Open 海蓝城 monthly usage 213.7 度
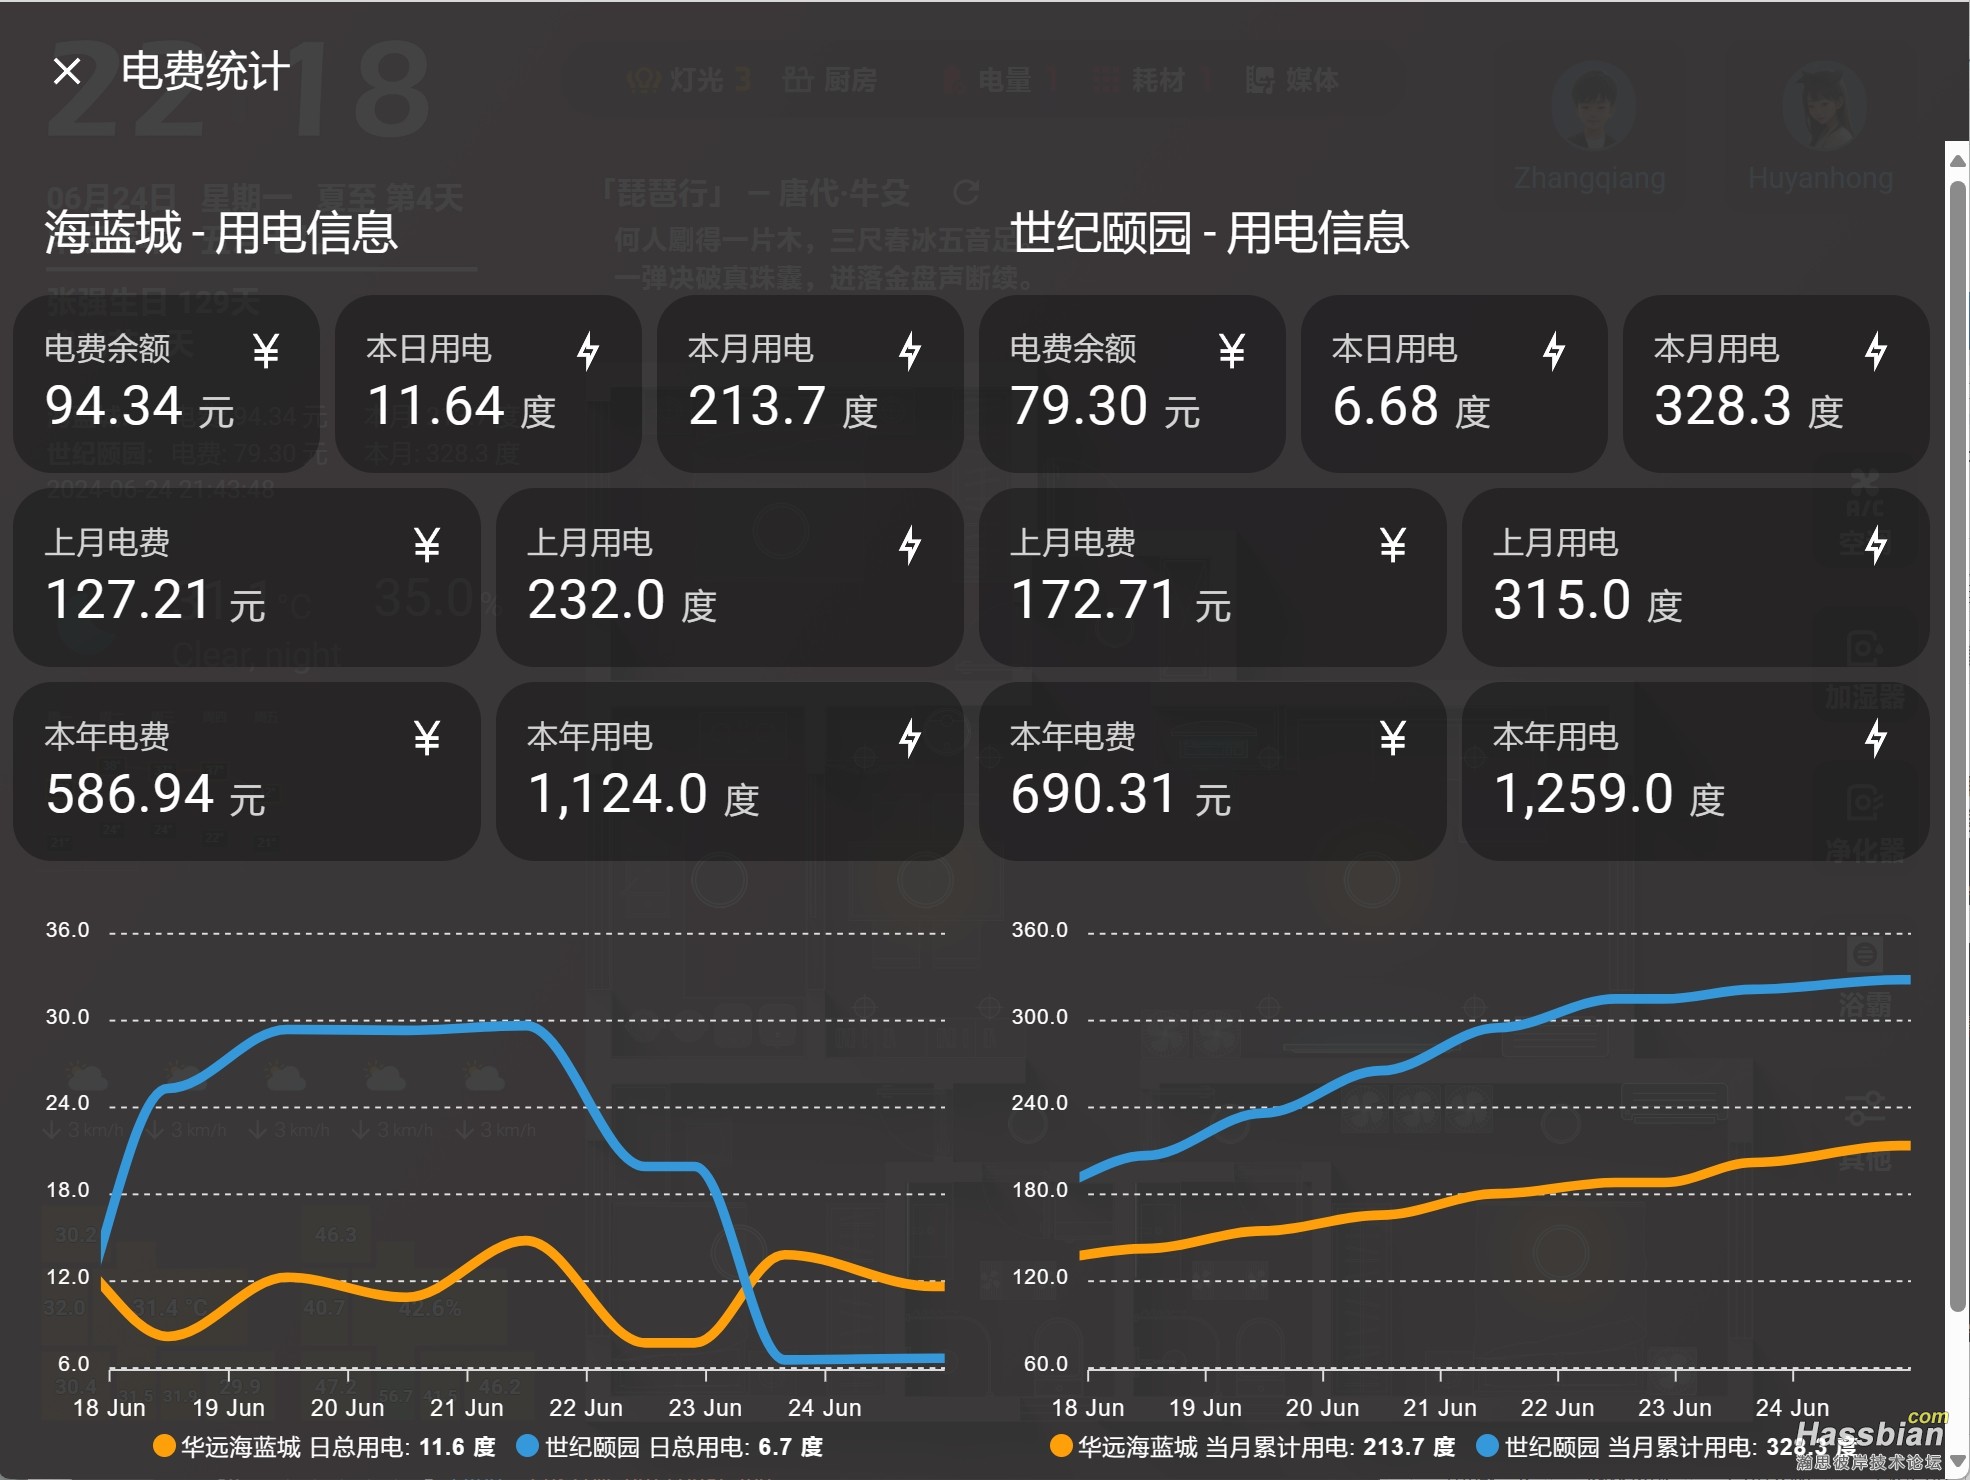1970x1480 pixels. click(x=784, y=407)
